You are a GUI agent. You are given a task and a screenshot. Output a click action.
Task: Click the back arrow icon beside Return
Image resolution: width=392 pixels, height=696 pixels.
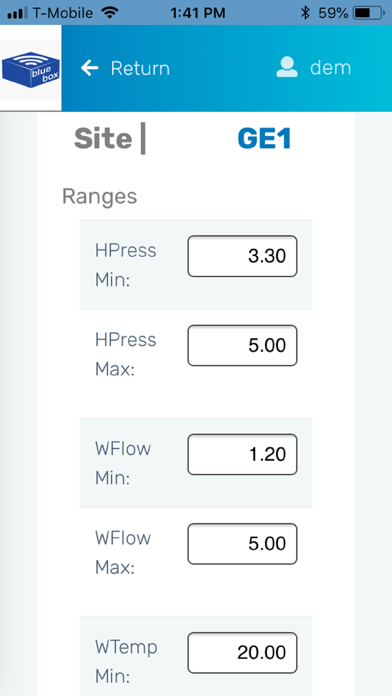(90, 68)
